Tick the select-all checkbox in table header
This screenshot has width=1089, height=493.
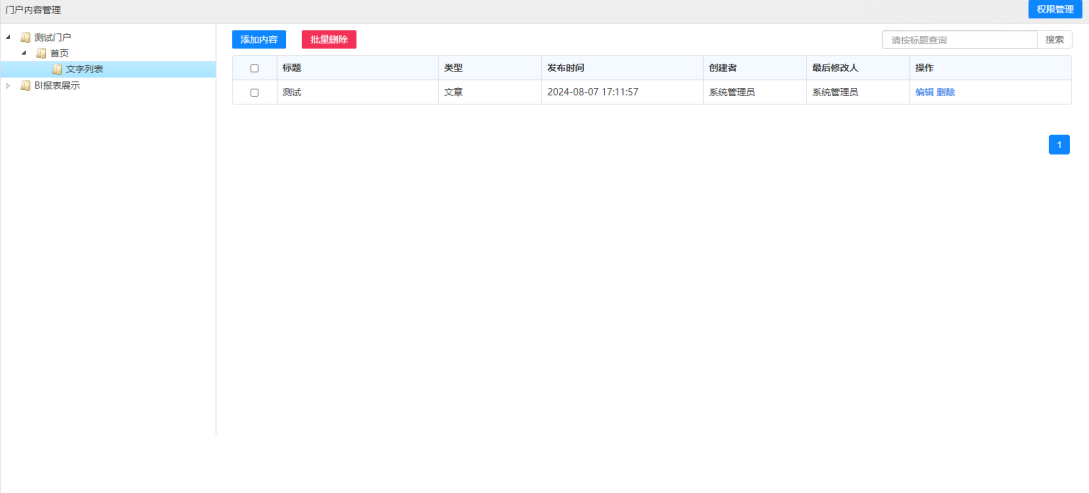(x=254, y=68)
